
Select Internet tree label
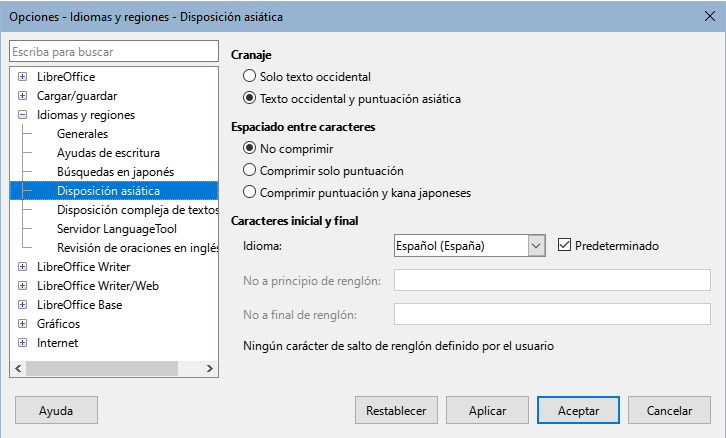click(57, 343)
